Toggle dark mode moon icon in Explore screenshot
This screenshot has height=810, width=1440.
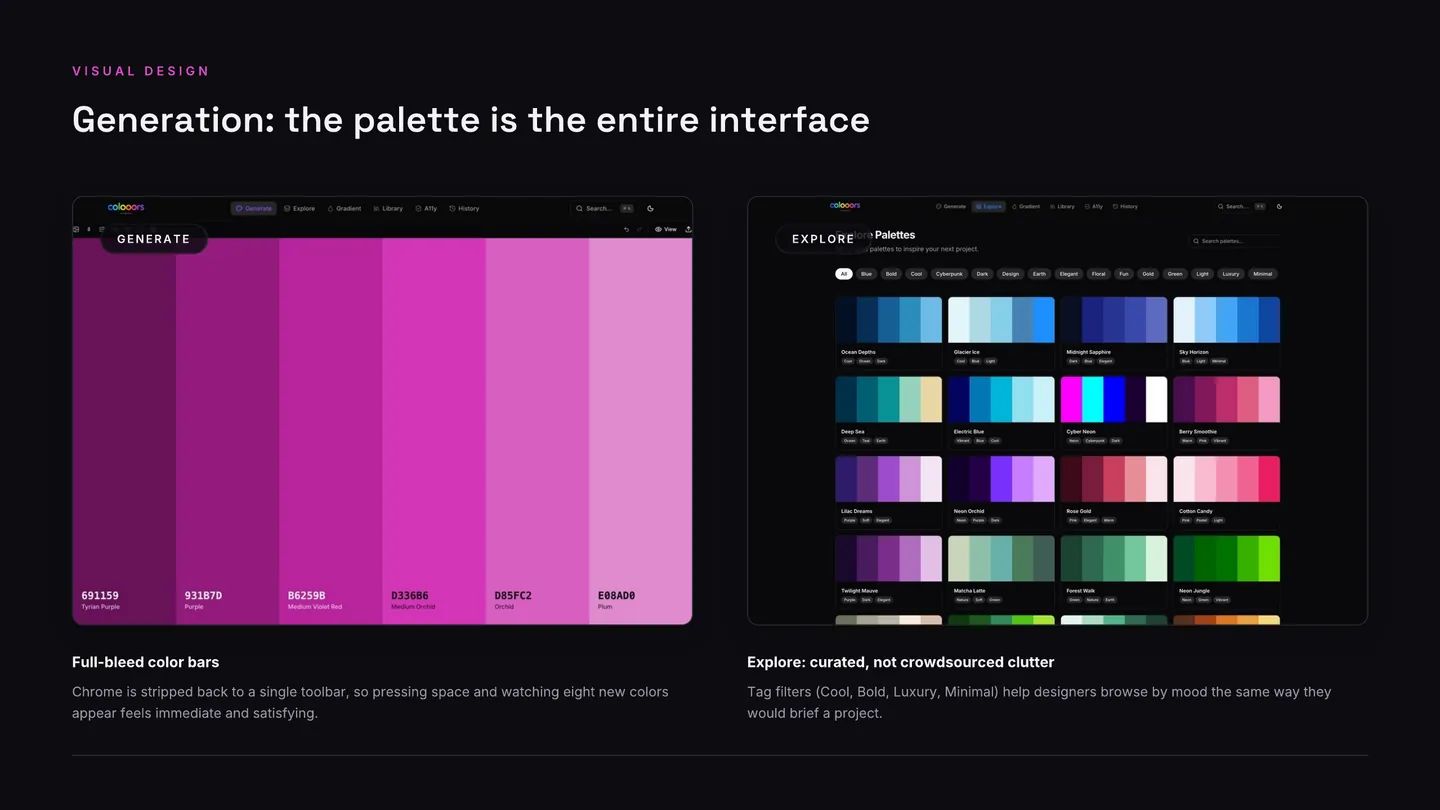point(1279,207)
